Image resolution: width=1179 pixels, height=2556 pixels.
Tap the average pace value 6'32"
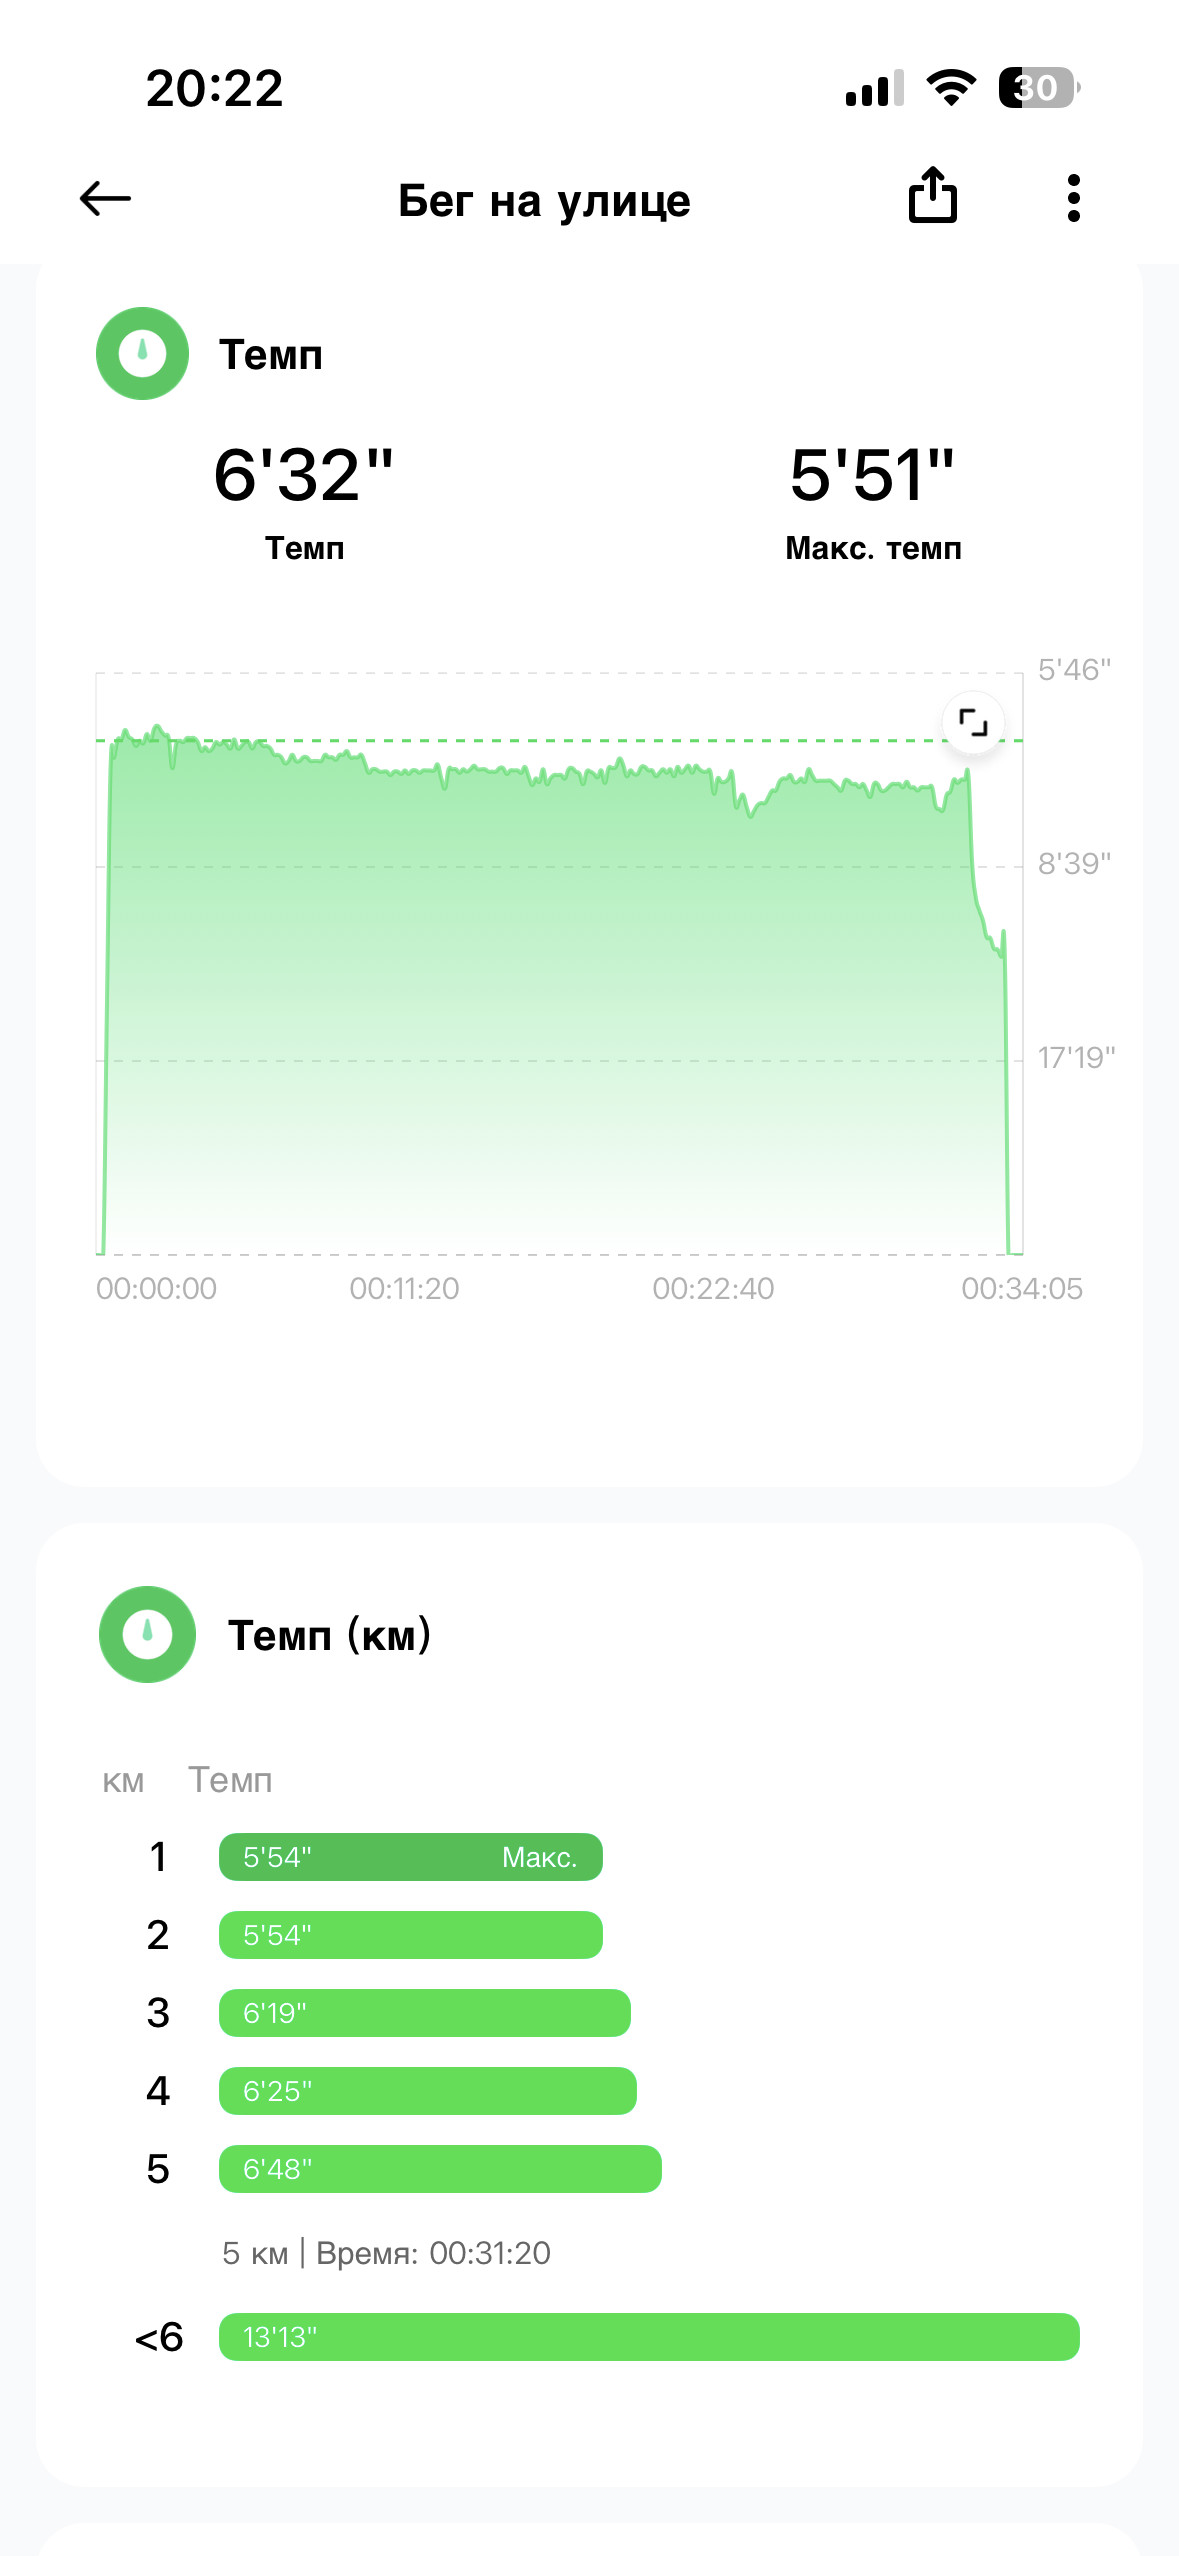304,475
